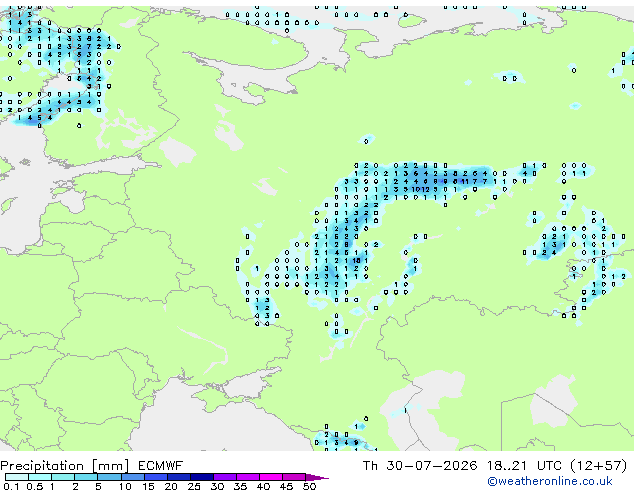Click the '0.5' legend scale label
634x490 pixels.
pos(34,486)
